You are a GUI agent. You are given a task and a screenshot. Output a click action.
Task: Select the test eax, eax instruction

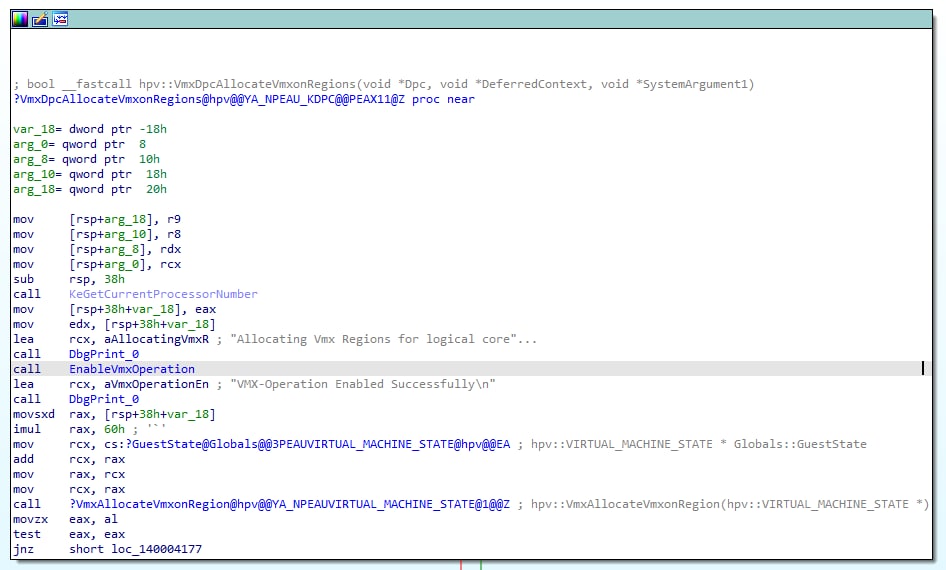(x=69, y=534)
